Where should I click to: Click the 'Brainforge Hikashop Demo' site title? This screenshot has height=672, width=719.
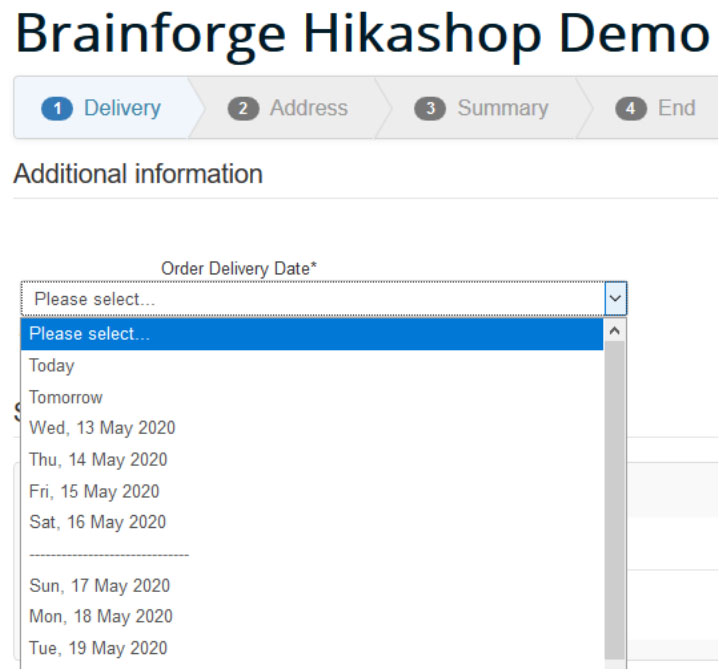click(362, 36)
